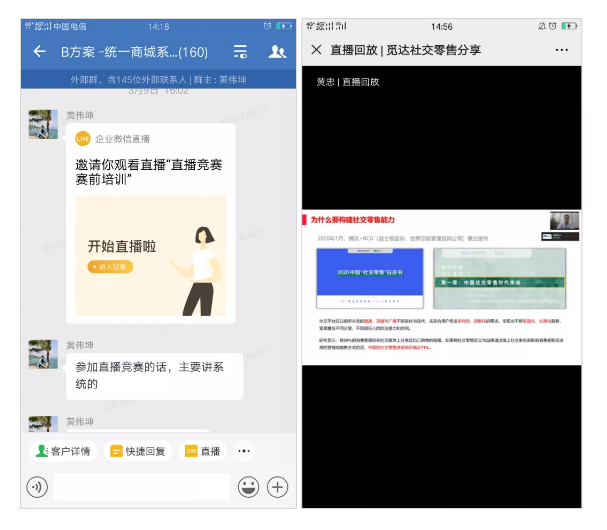Tap the 14:56 clock in the right phone status bar
The height and width of the screenshot is (530, 607).
point(442,27)
